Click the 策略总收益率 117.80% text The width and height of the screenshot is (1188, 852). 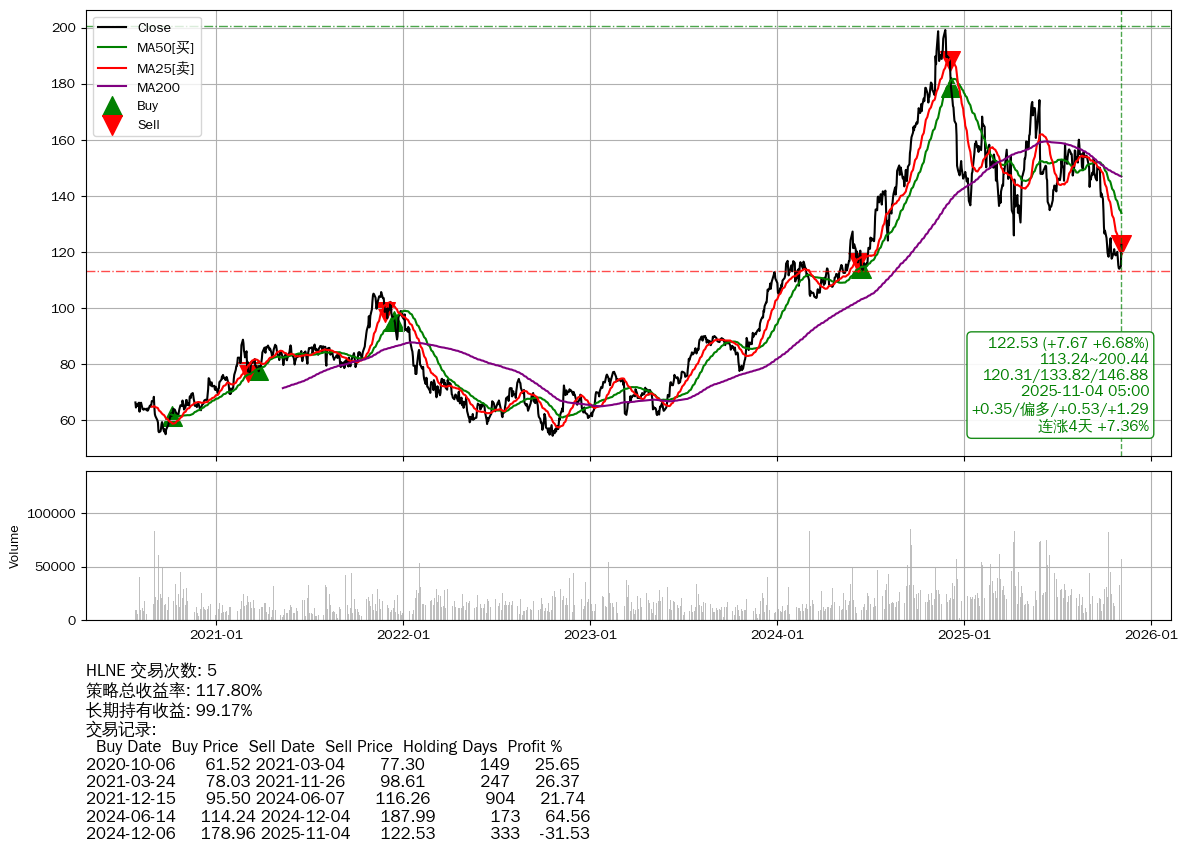174,691
